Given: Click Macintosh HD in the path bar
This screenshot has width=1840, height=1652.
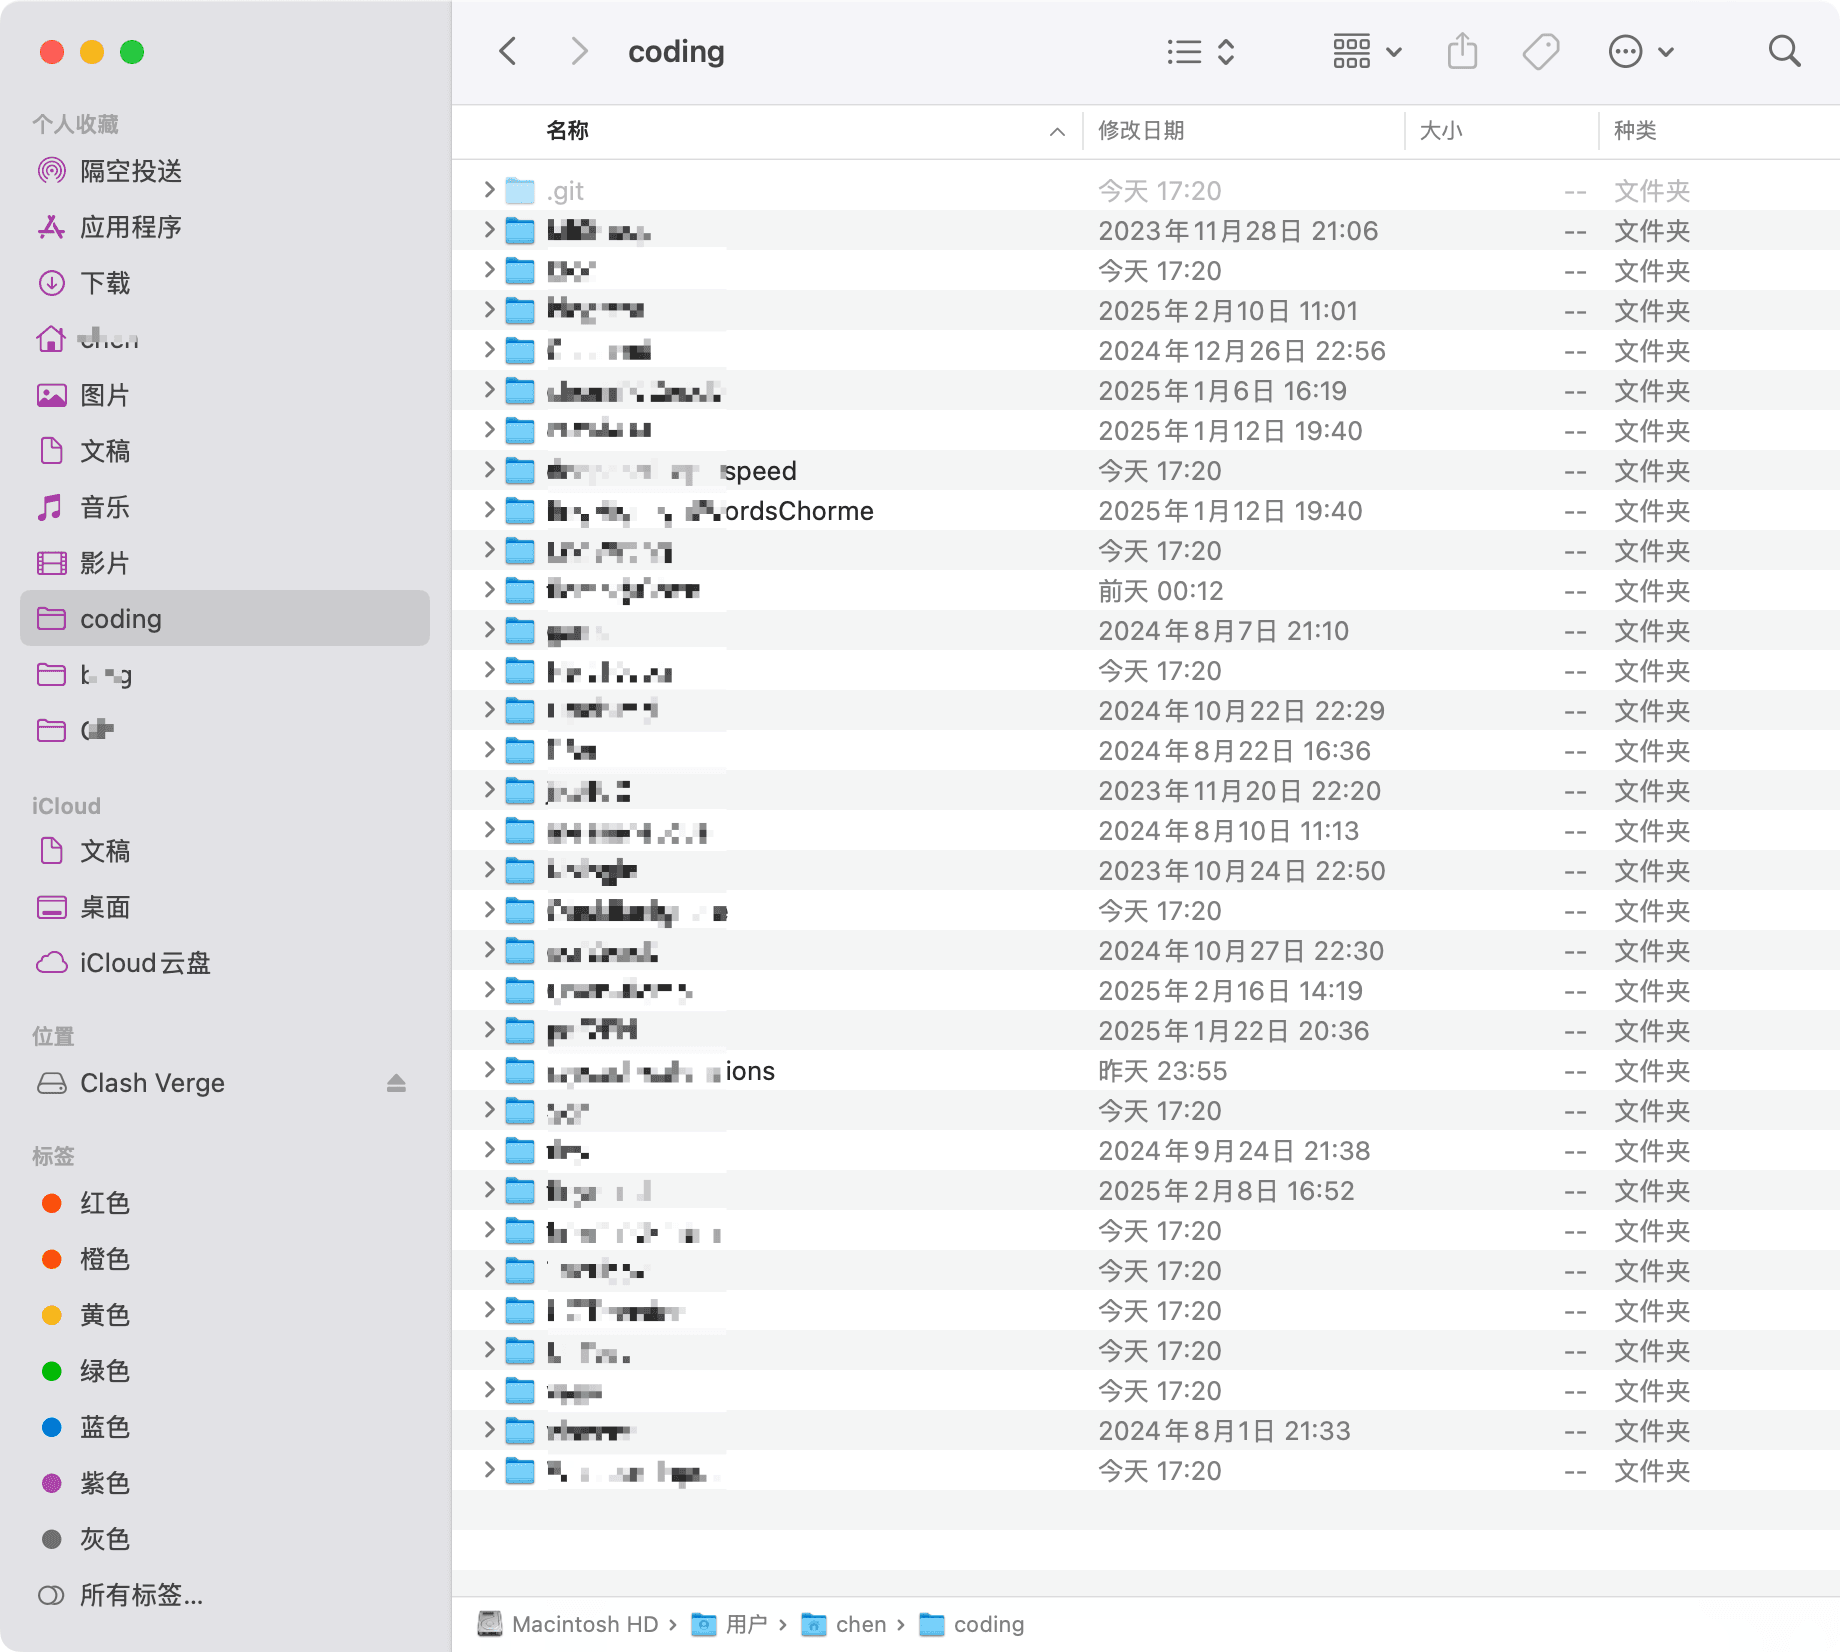Looking at the screenshot, I should [x=585, y=1624].
